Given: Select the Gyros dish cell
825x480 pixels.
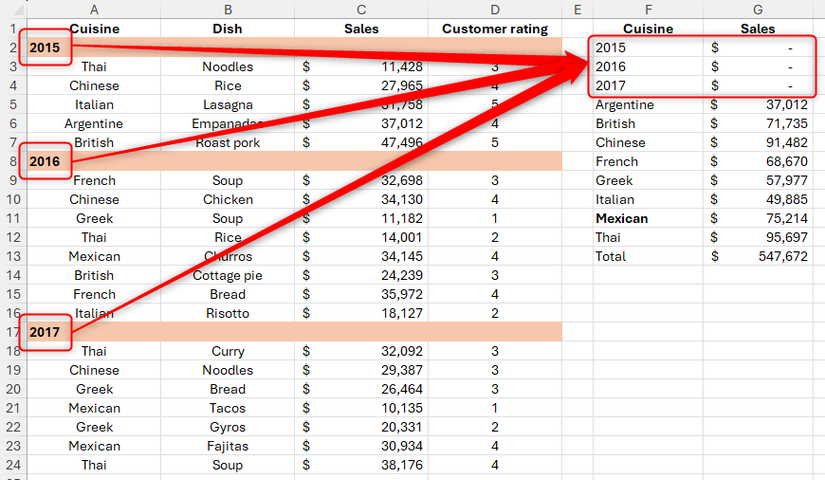Looking at the screenshot, I should [x=227, y=427].
